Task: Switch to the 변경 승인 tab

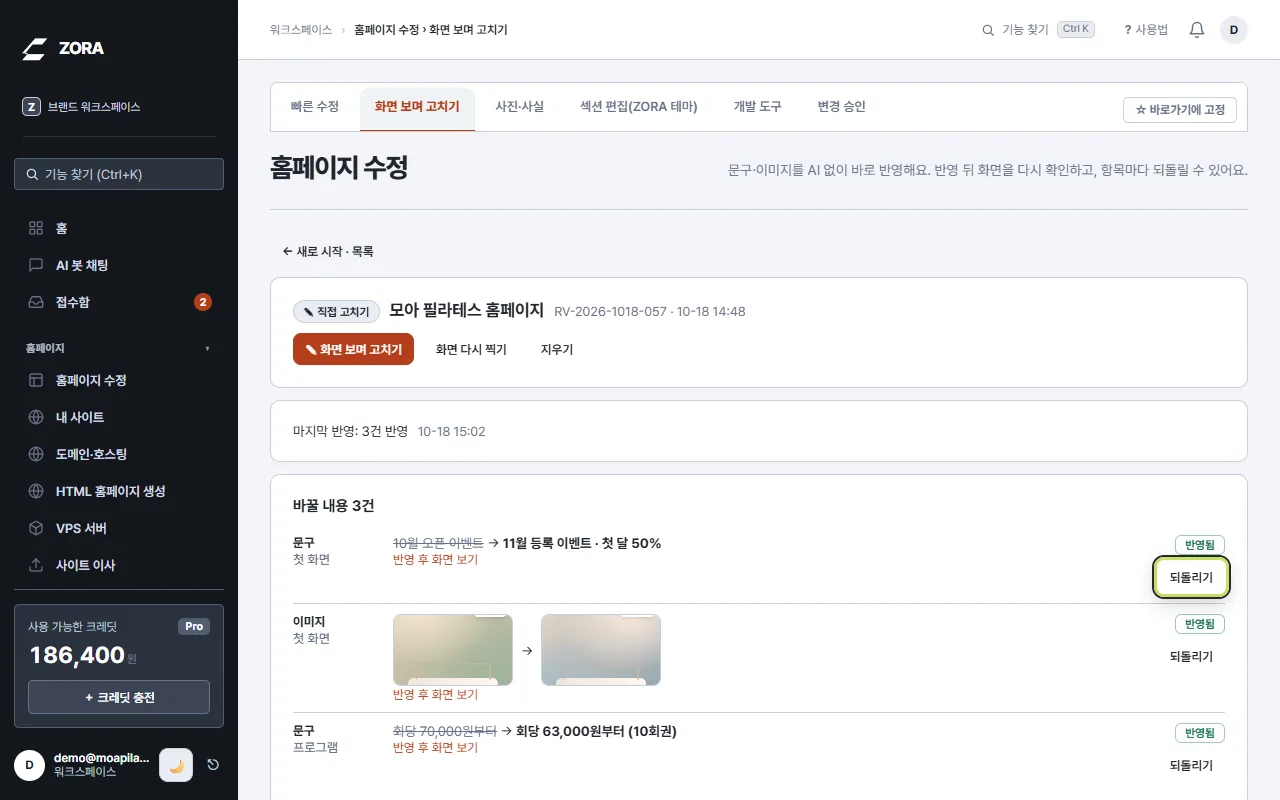Action: pyautogui.click(x=842, y=106)
